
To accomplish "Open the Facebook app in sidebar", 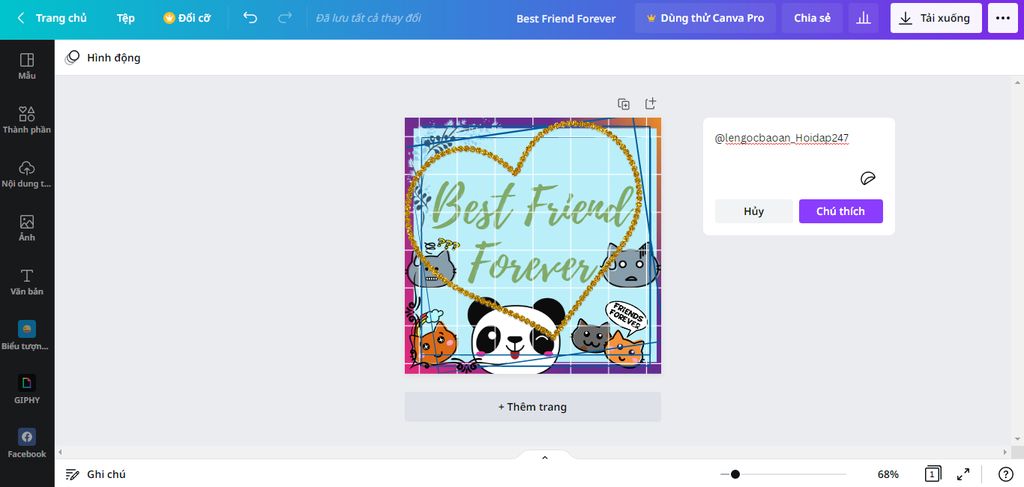I will (x=27, y=444).
